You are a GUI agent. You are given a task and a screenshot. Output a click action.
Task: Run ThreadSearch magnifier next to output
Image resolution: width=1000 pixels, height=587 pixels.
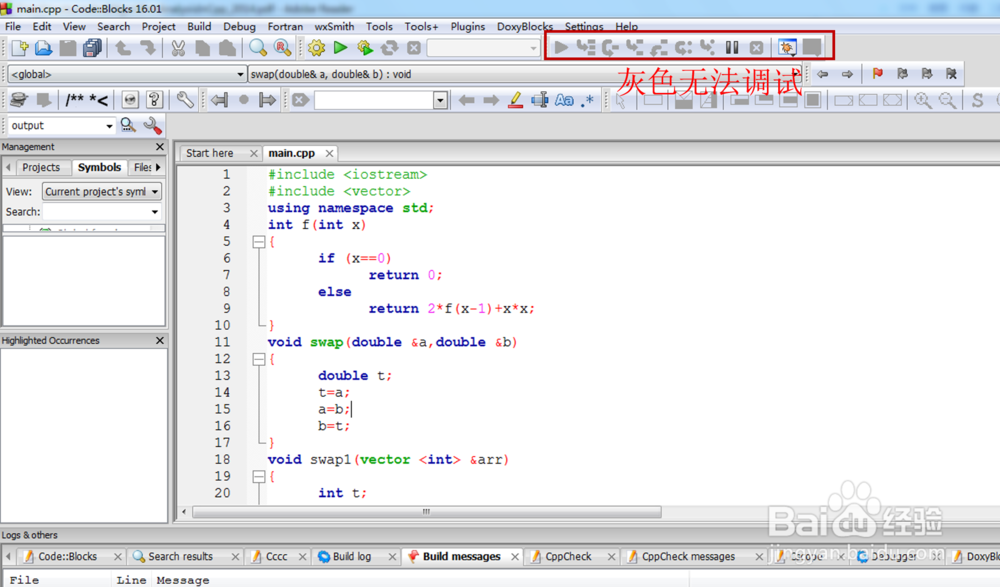[128, 126]
